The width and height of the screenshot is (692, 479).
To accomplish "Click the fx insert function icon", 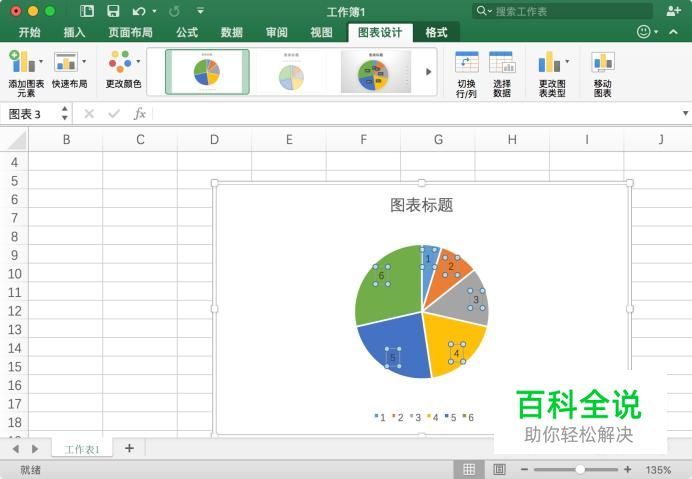I will pos(139,114).
